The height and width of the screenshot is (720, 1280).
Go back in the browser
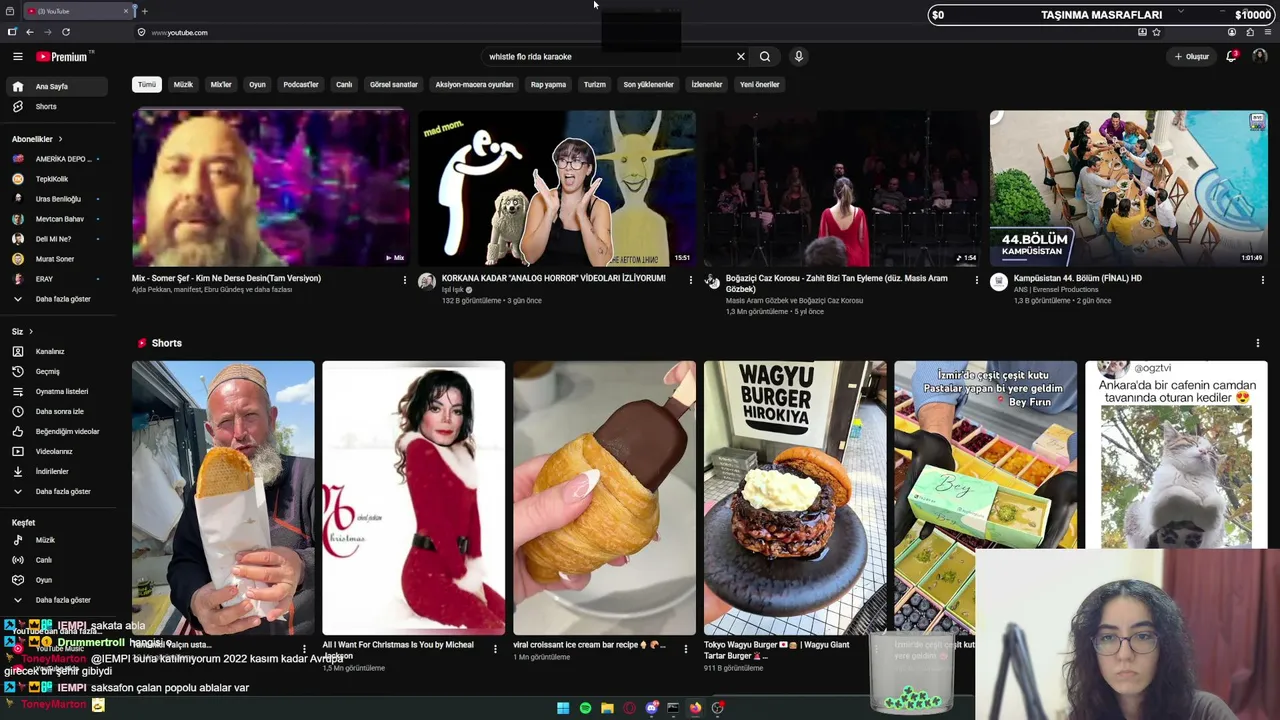point(29,32)
